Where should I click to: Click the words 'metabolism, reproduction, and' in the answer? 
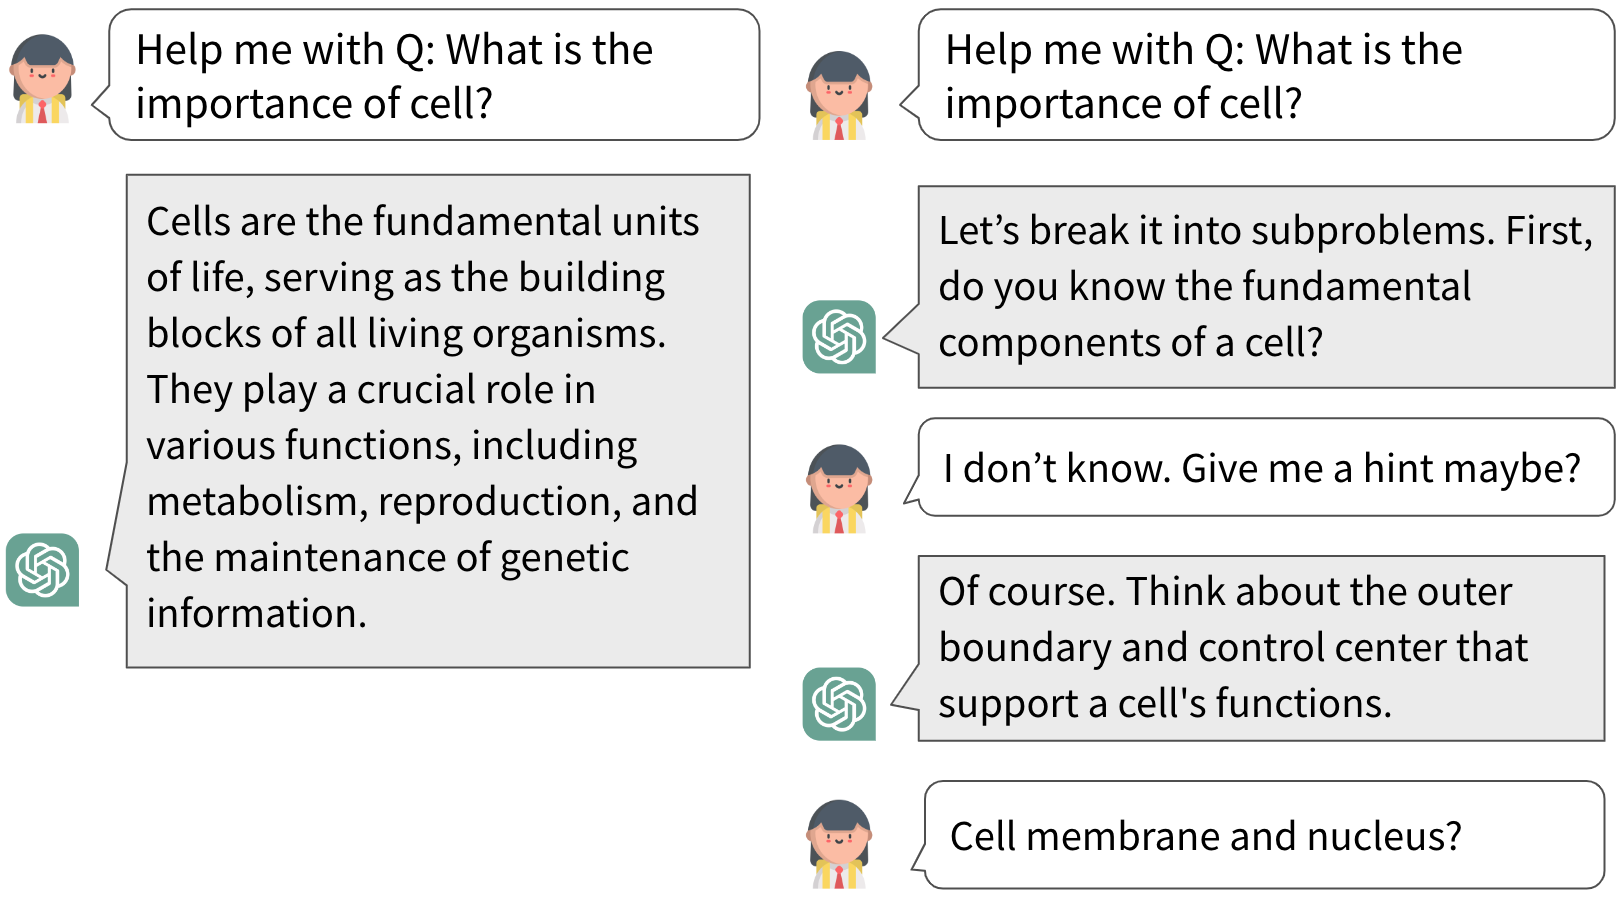click(422, 502)
